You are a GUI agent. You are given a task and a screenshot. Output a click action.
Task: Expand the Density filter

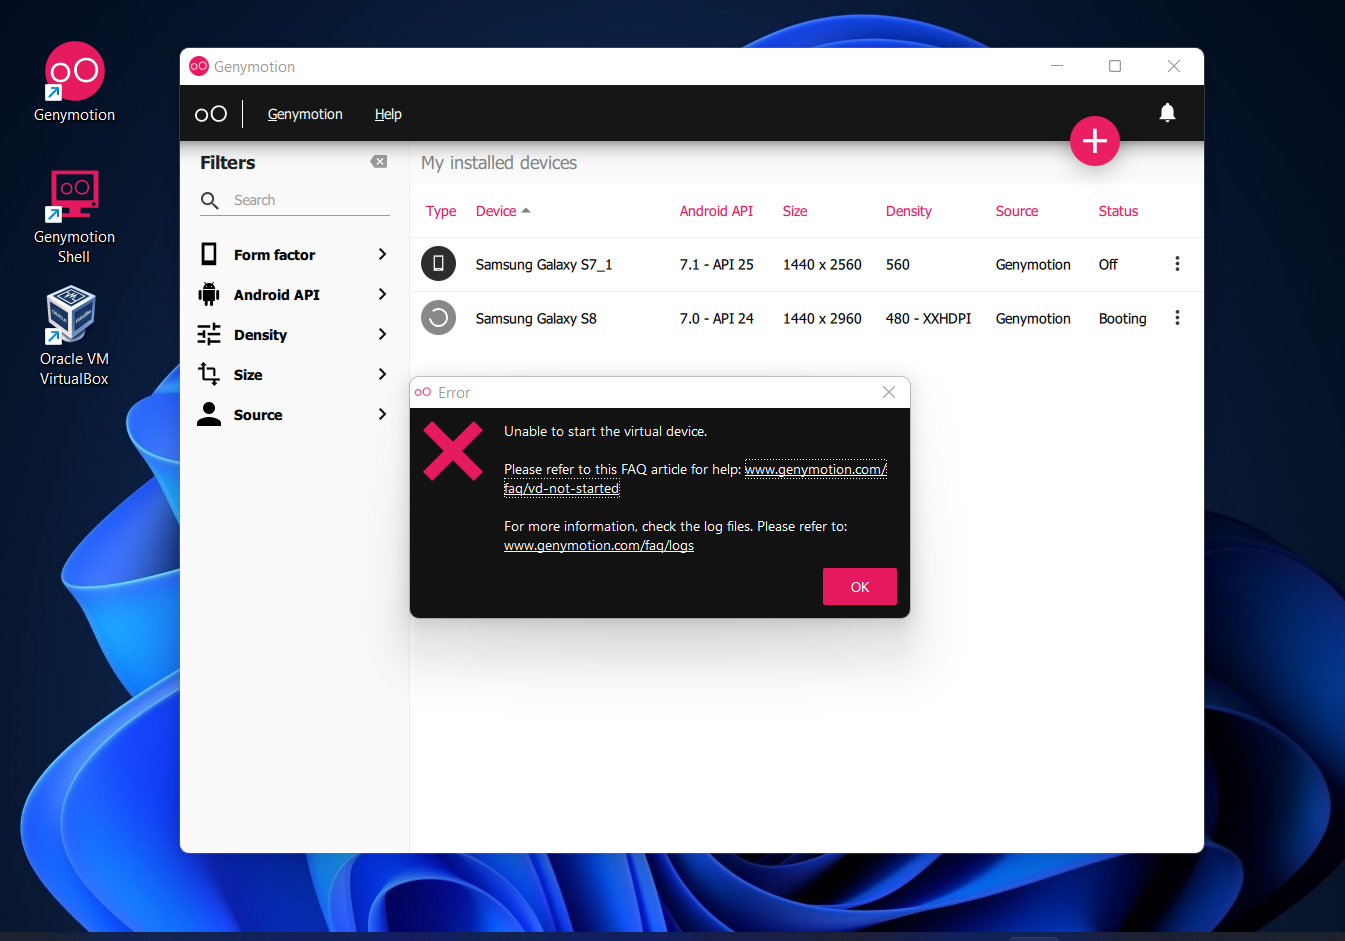[x=293, y=335]
